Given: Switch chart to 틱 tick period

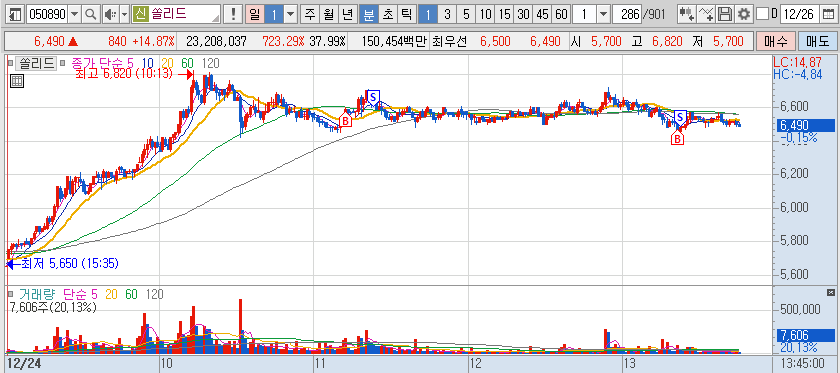Looking at the screenshot, I should coord(407,14).
